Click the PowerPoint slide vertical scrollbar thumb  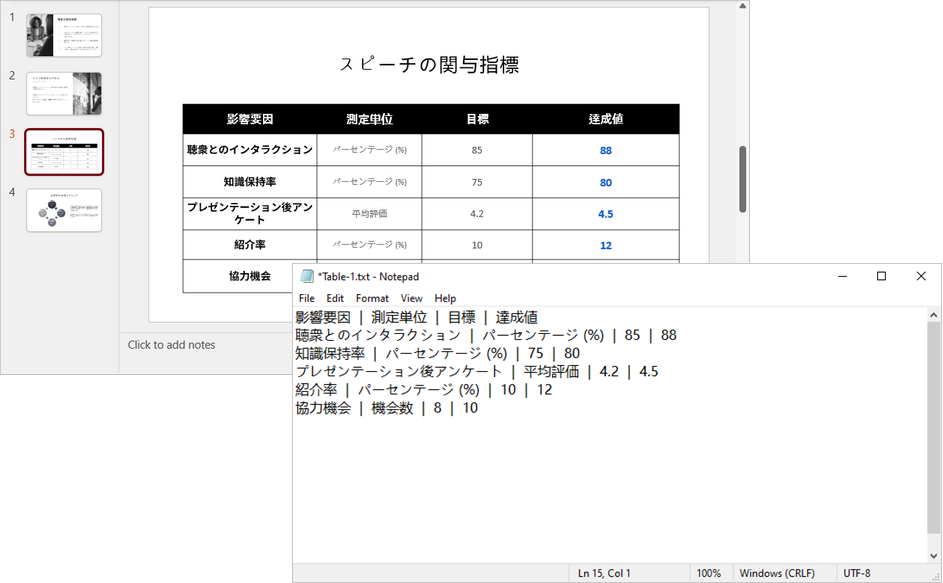(x=743, y=179)
